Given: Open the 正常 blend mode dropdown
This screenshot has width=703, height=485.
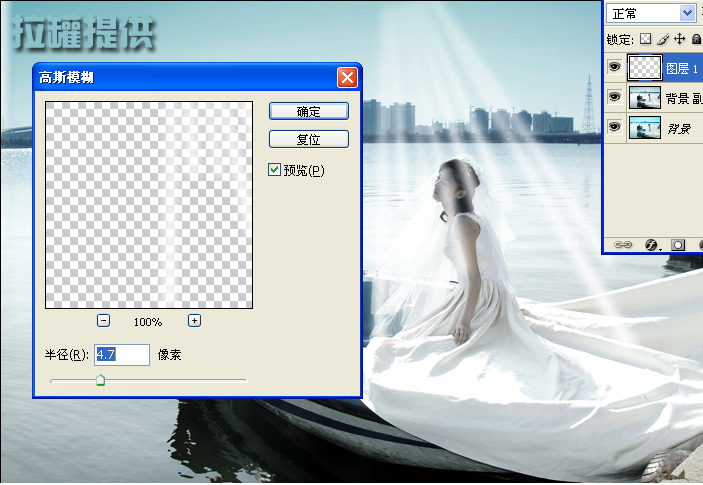Looking at the screenshot, I should coord(651,13).
